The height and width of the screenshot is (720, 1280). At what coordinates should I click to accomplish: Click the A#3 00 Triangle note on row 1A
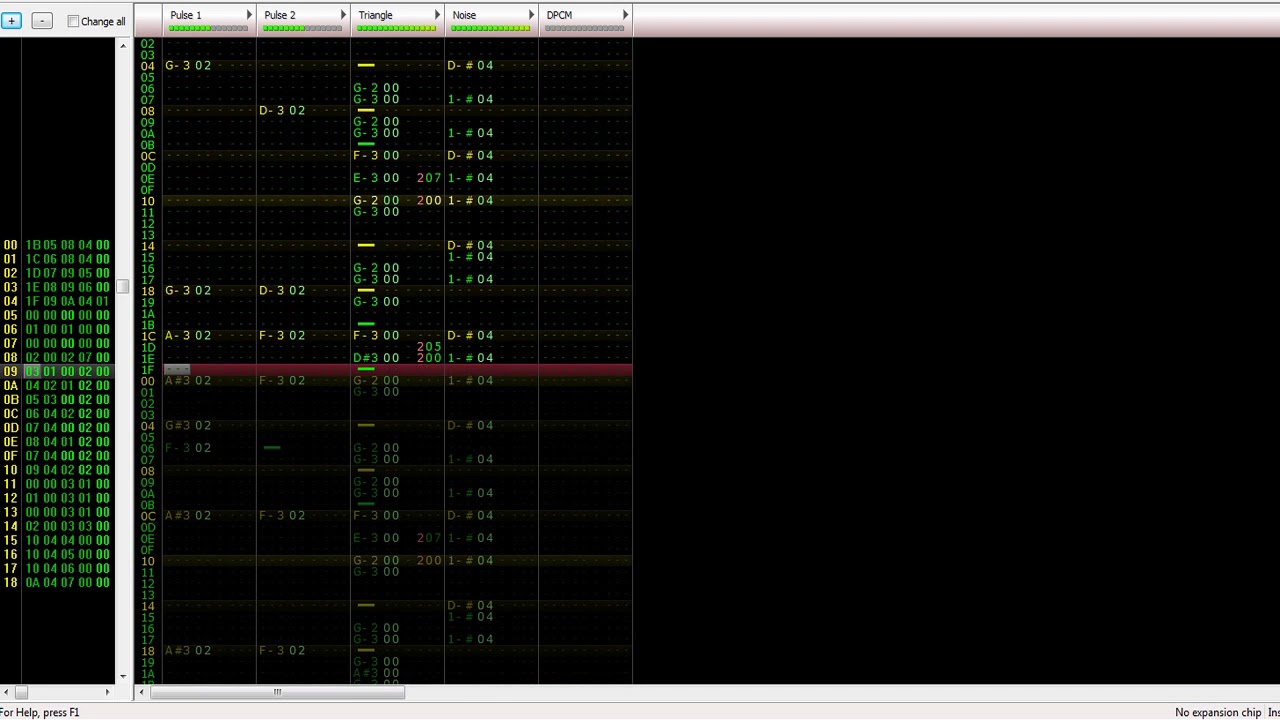pos(376,673)
